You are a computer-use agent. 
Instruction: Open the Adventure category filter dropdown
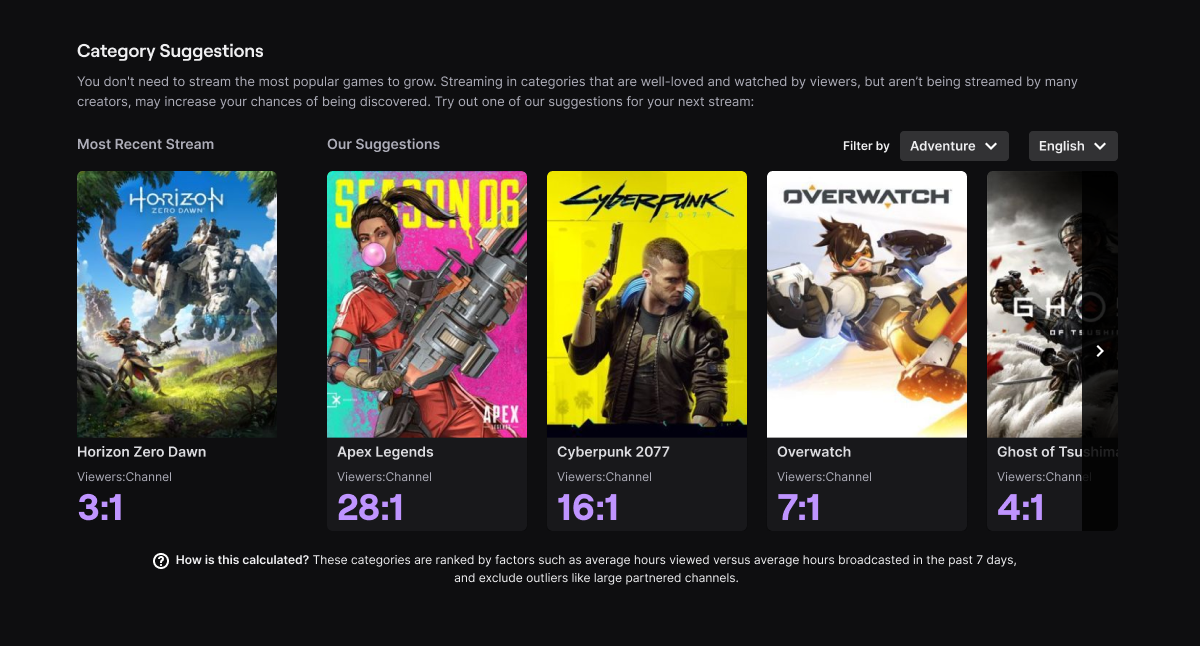point(954,146)
